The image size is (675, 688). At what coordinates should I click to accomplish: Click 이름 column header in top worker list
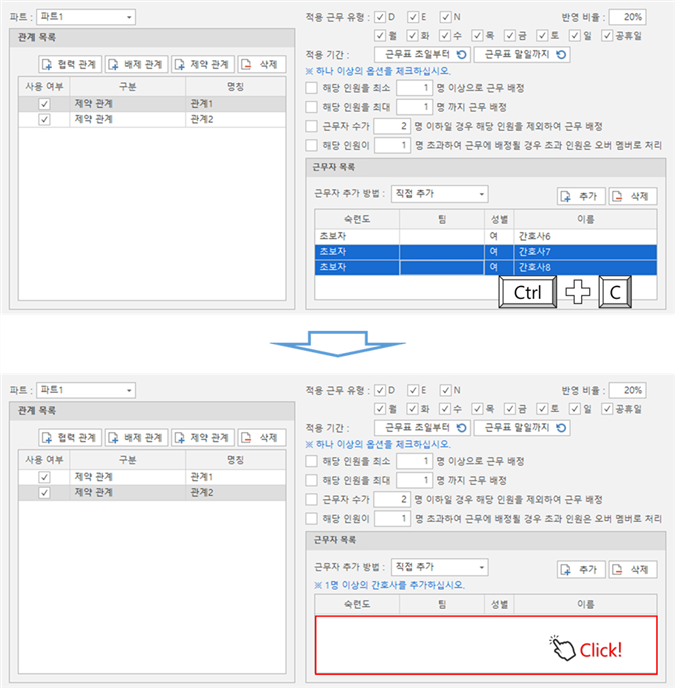(585, 219)
